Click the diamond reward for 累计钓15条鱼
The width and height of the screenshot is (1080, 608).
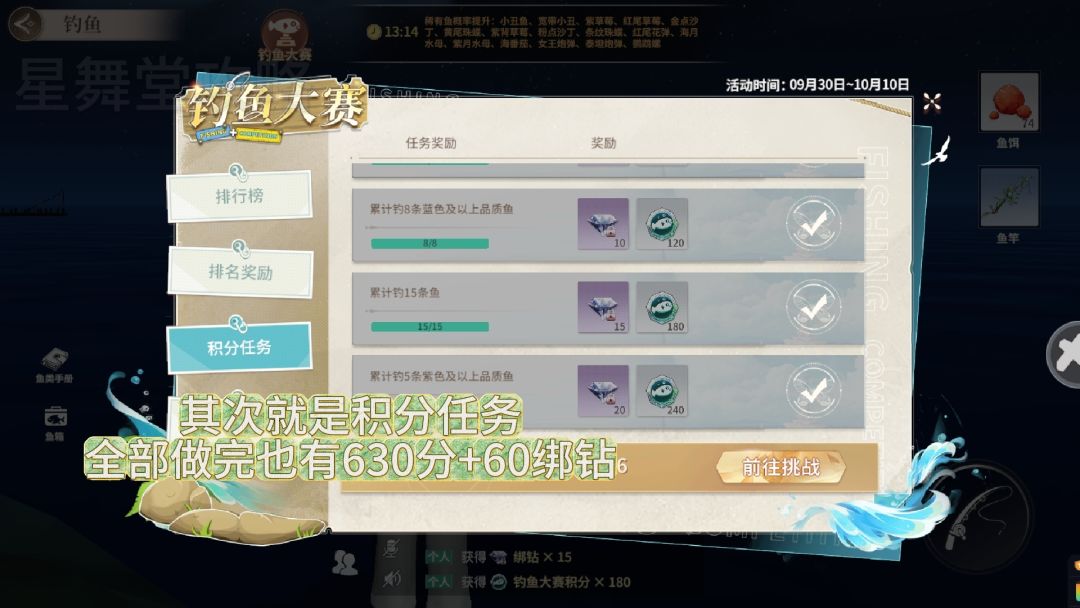pyautogui.click(x=603, y=307)
